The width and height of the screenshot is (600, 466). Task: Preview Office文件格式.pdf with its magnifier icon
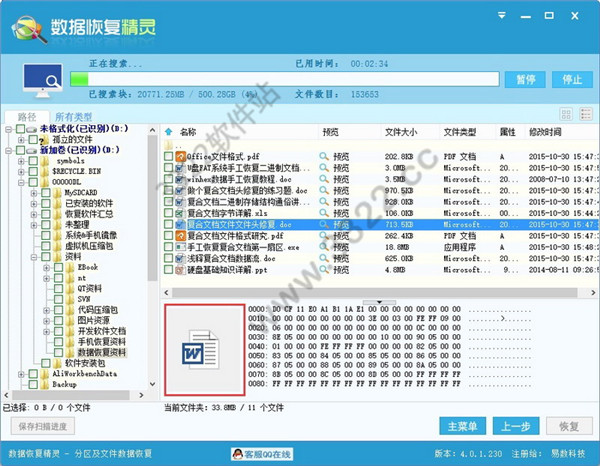tap(324, 156)
